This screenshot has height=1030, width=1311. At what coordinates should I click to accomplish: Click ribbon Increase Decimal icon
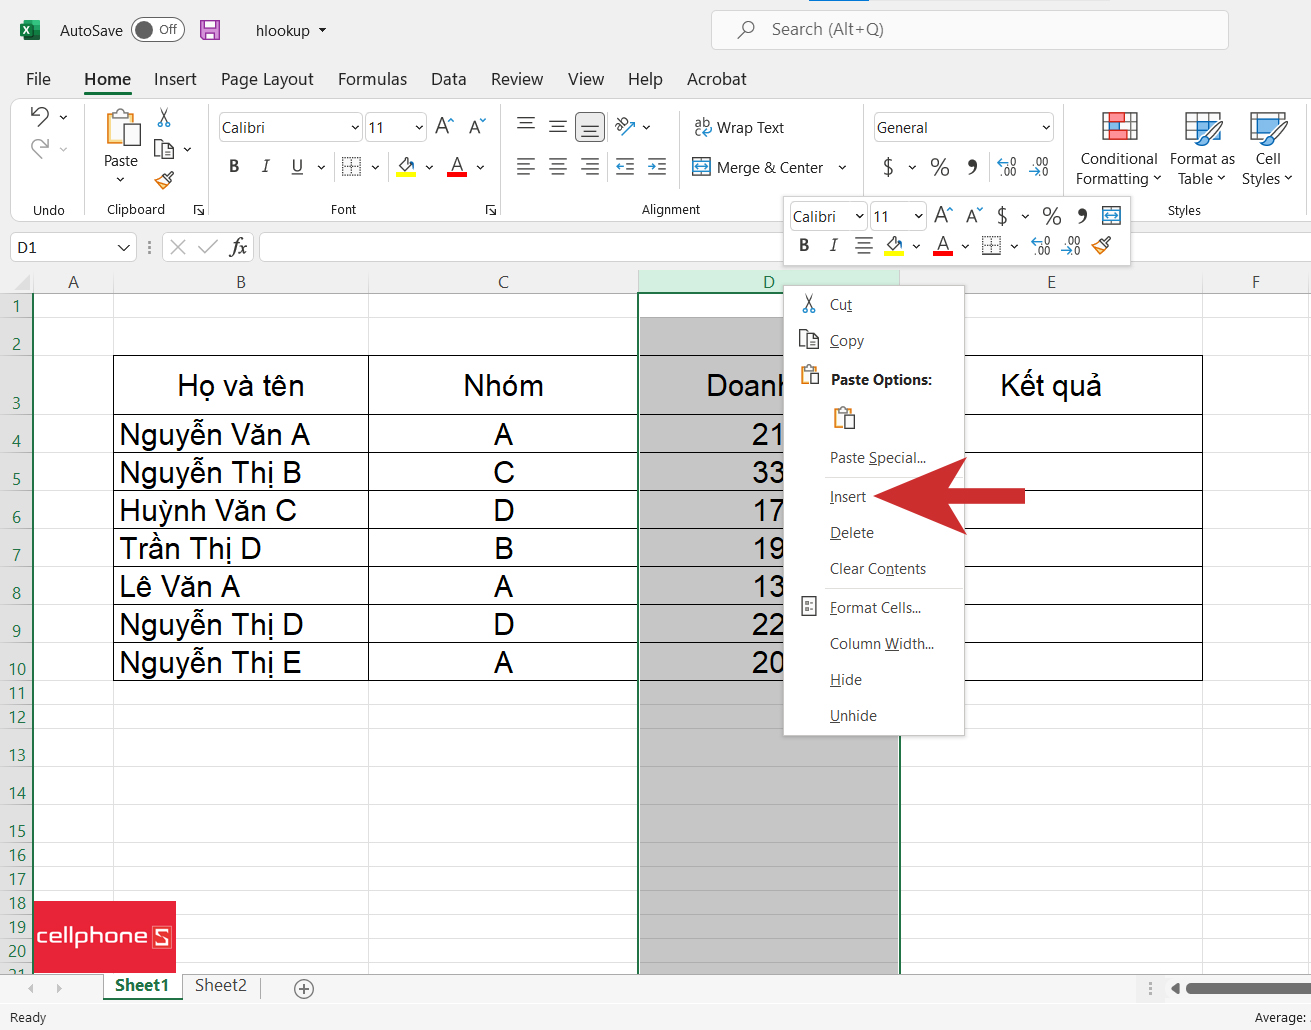tap(1007, 167)
